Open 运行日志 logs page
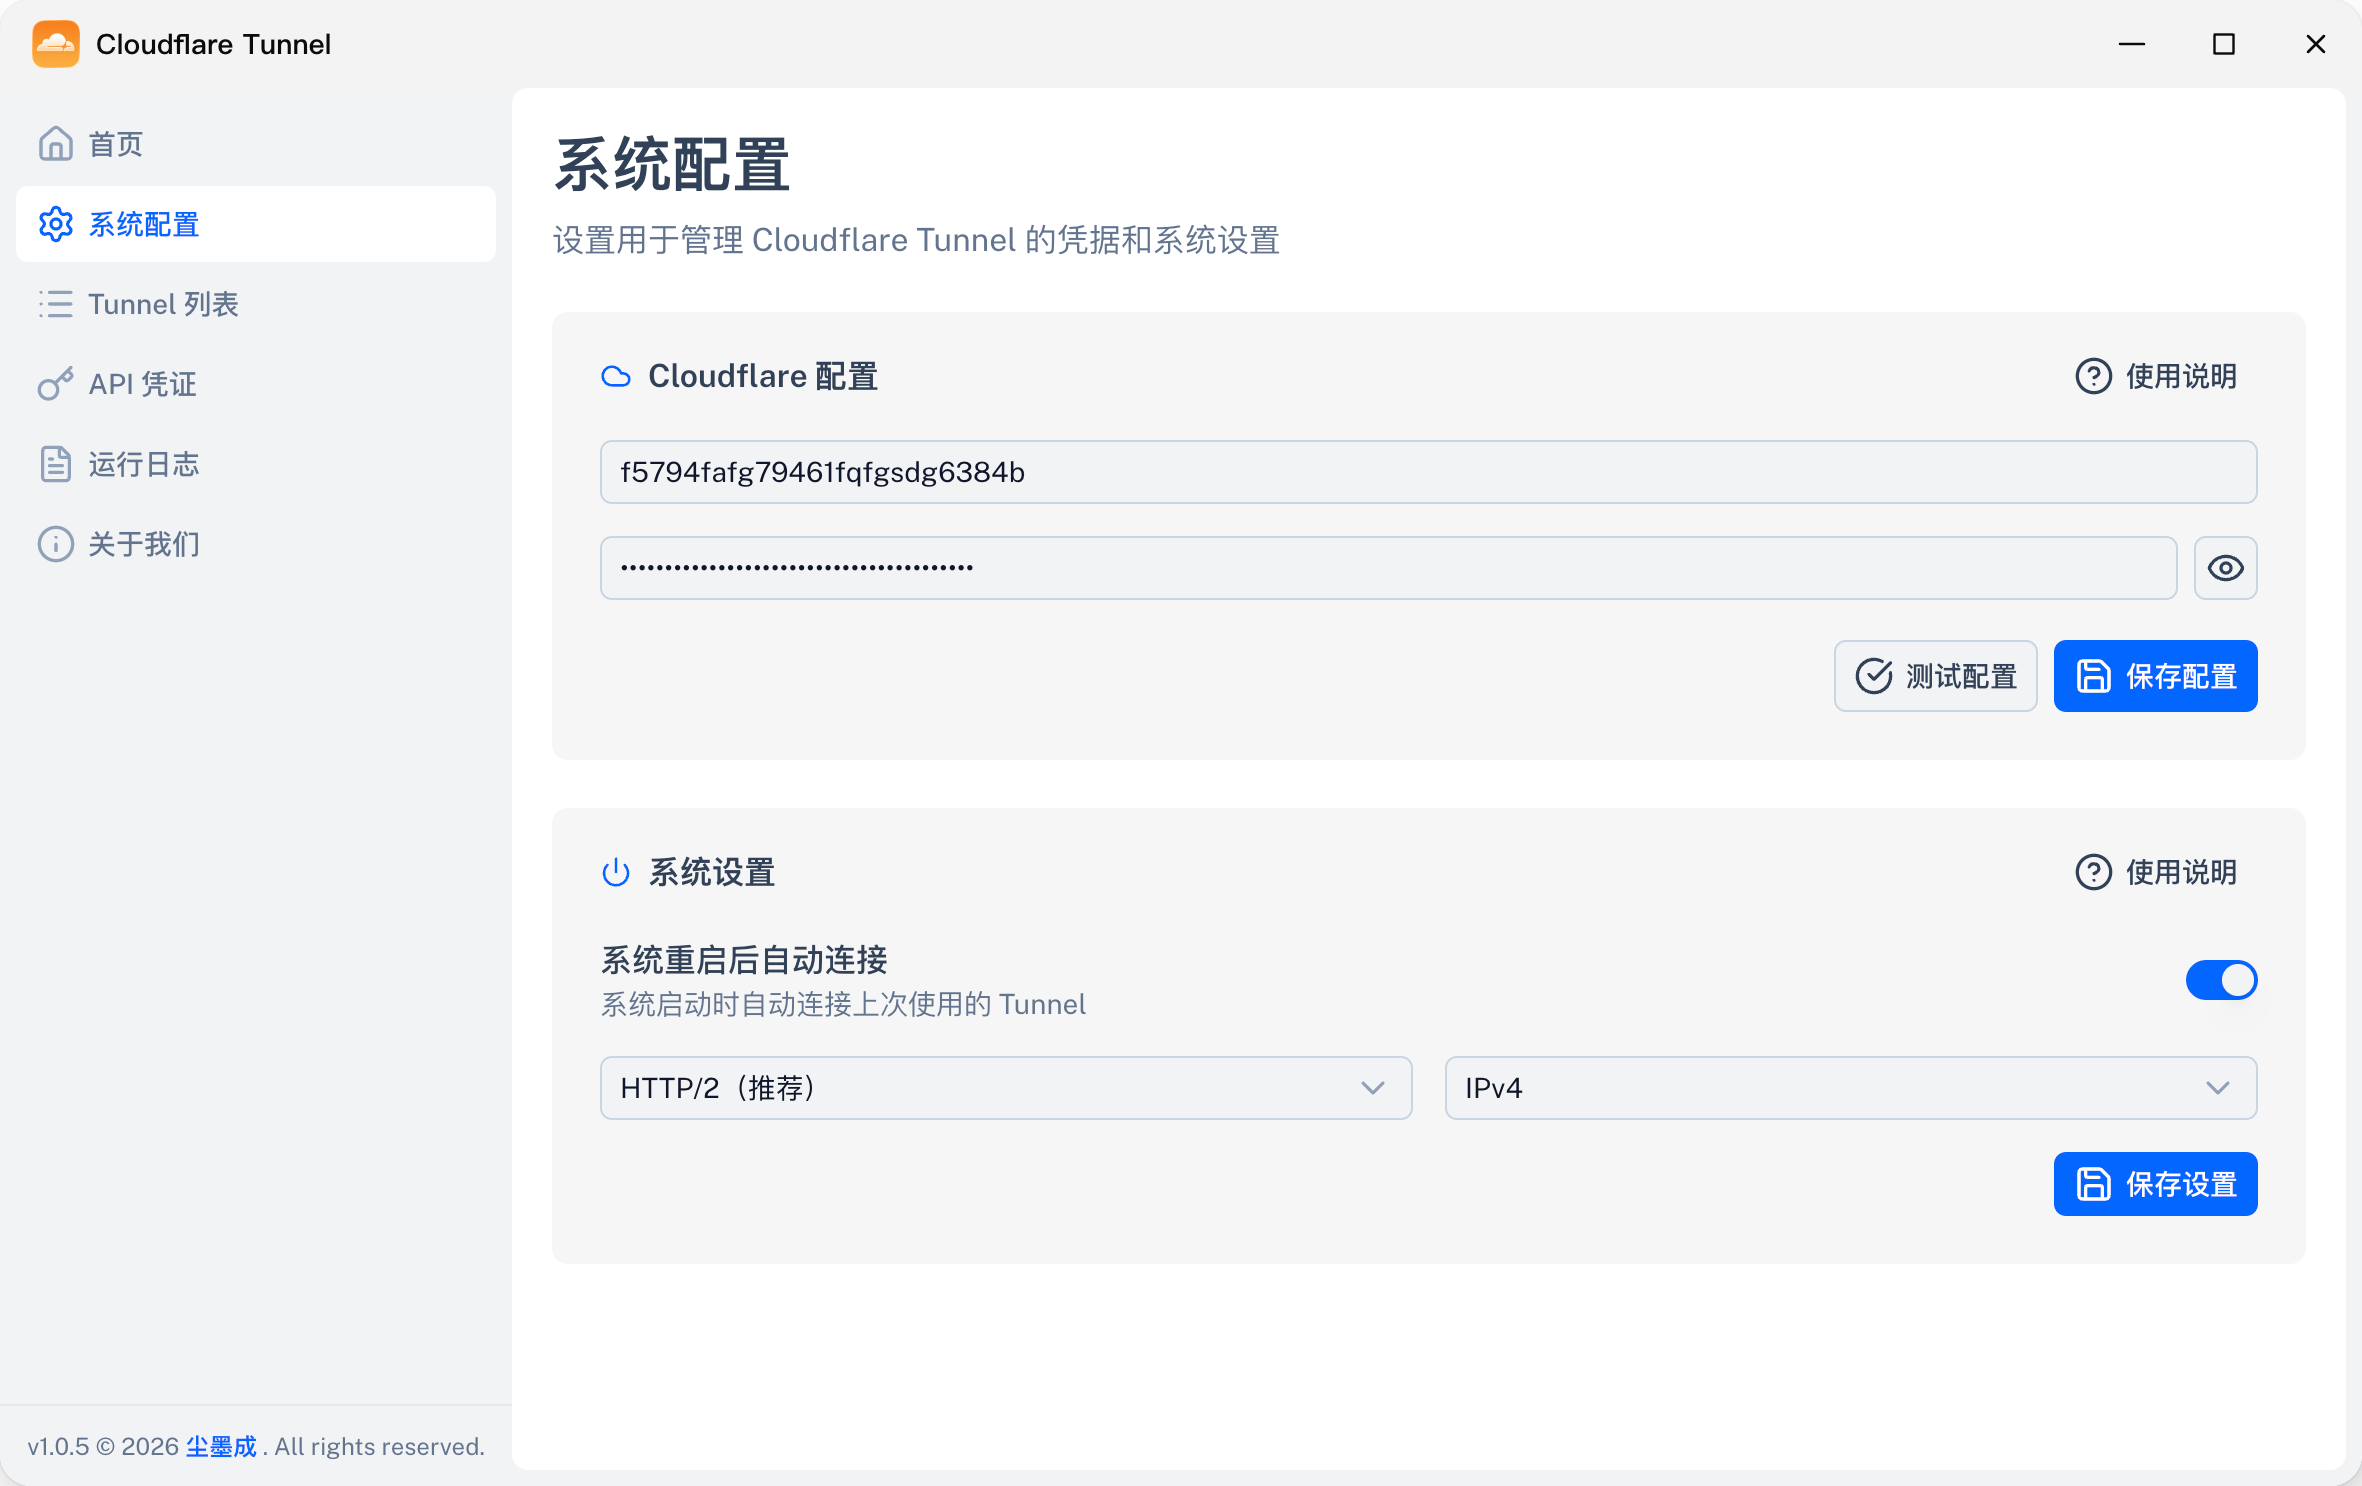 [256, 464]
